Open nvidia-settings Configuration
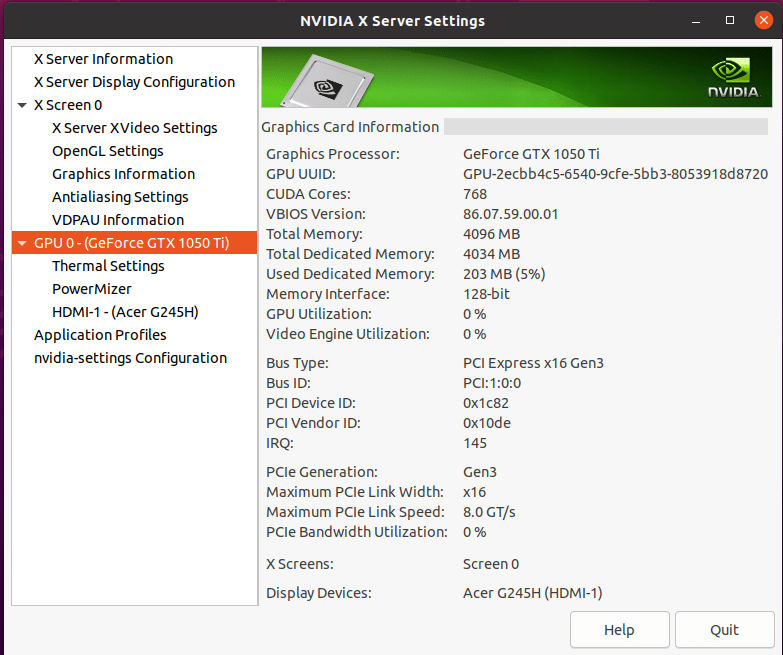 pos(130,357)
